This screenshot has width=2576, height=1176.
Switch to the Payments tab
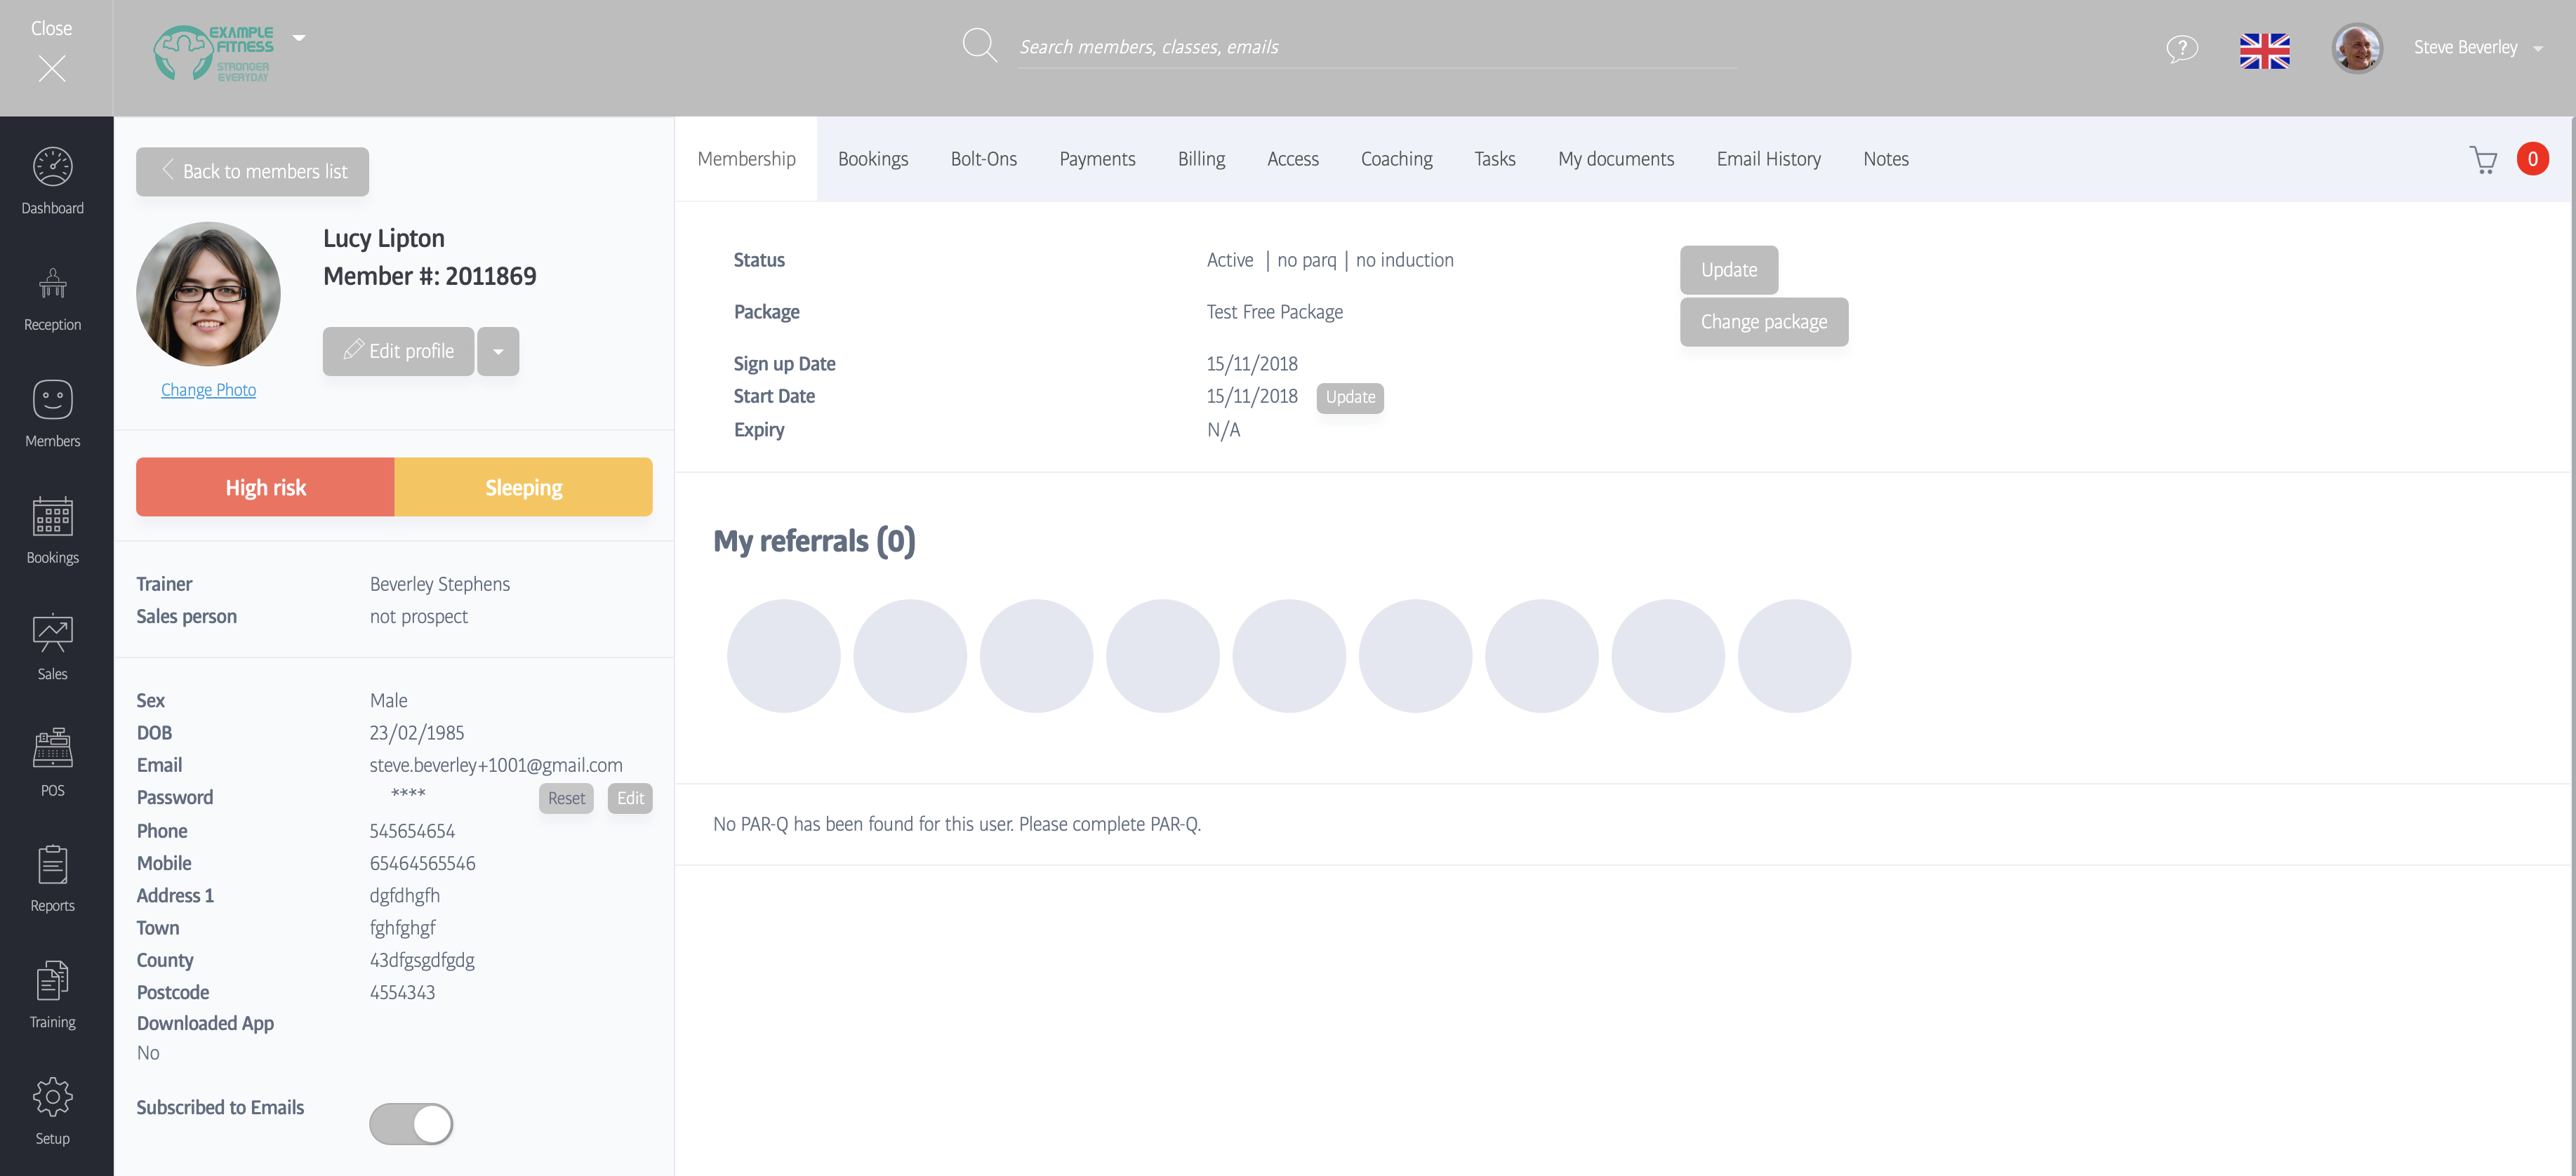pyautogui.click(x=1097, y=159)
